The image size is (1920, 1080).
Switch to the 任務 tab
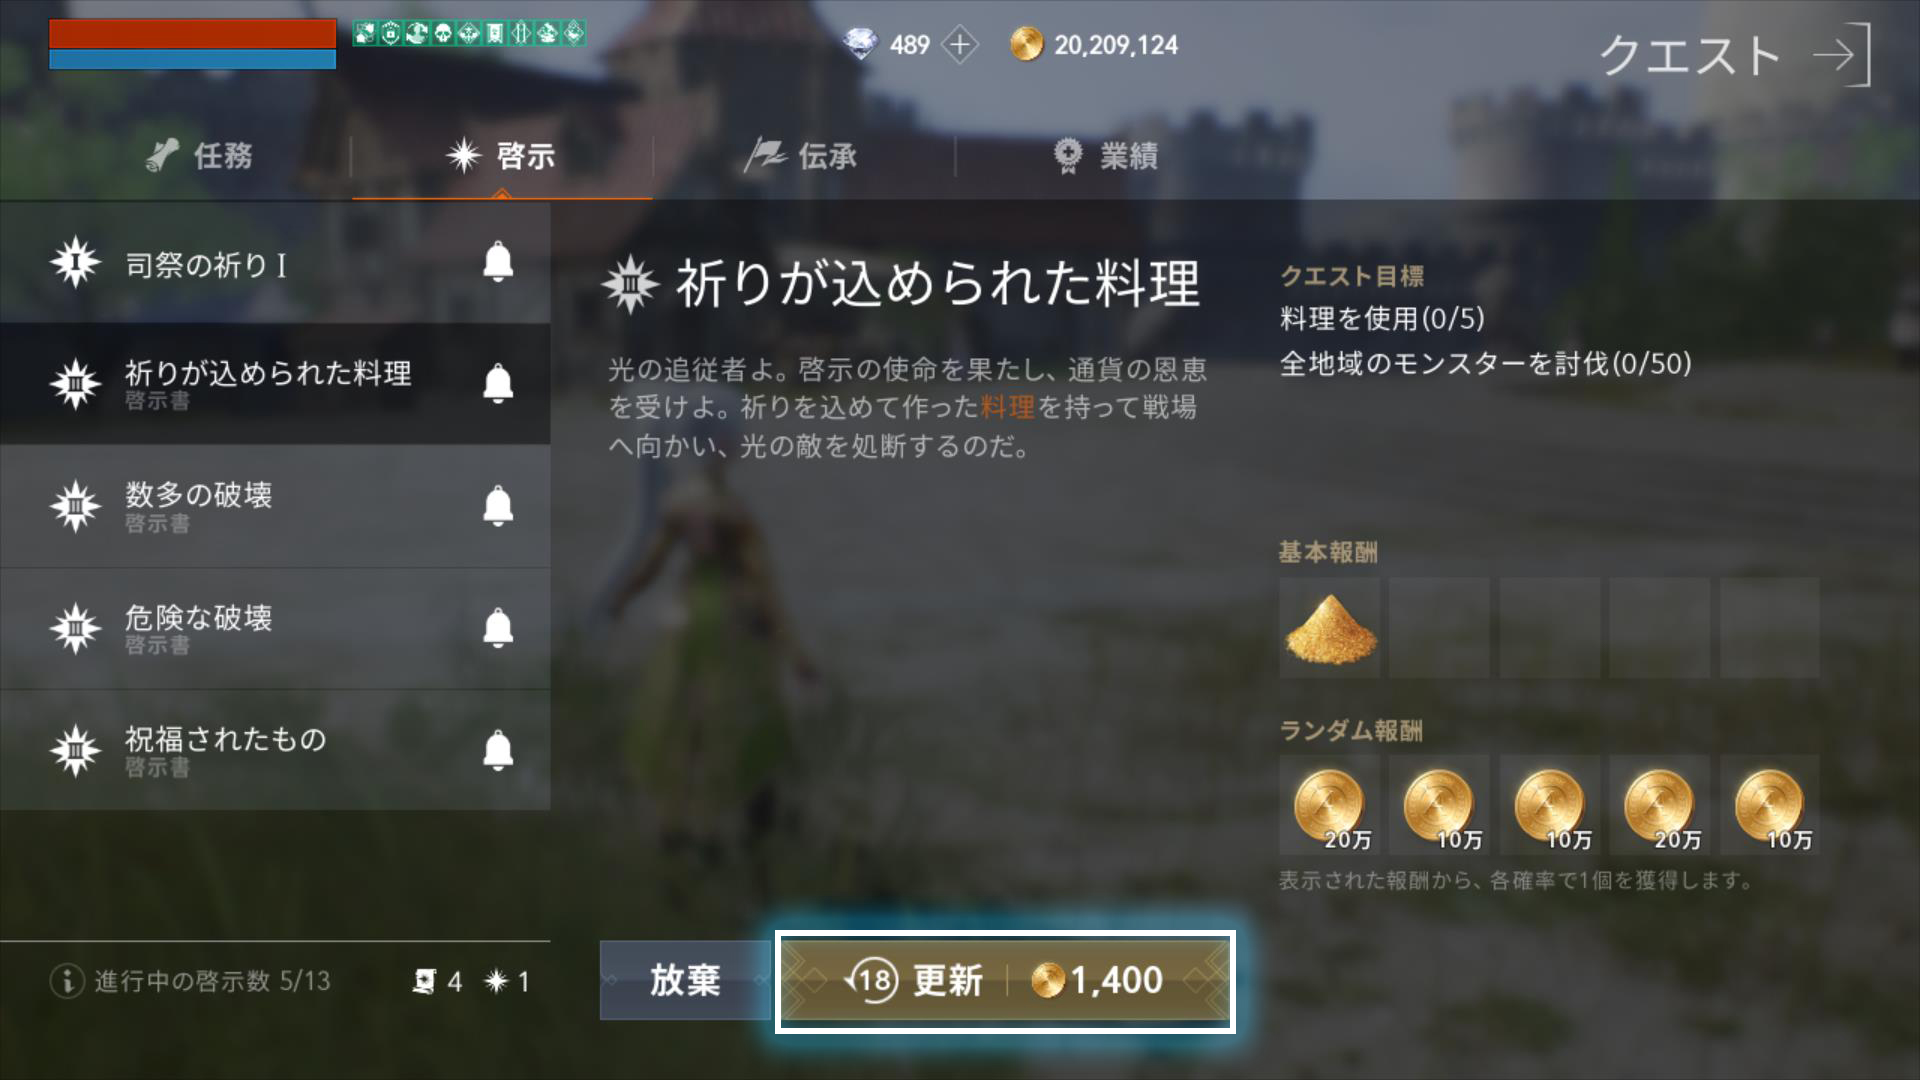[x=200, y=156]
